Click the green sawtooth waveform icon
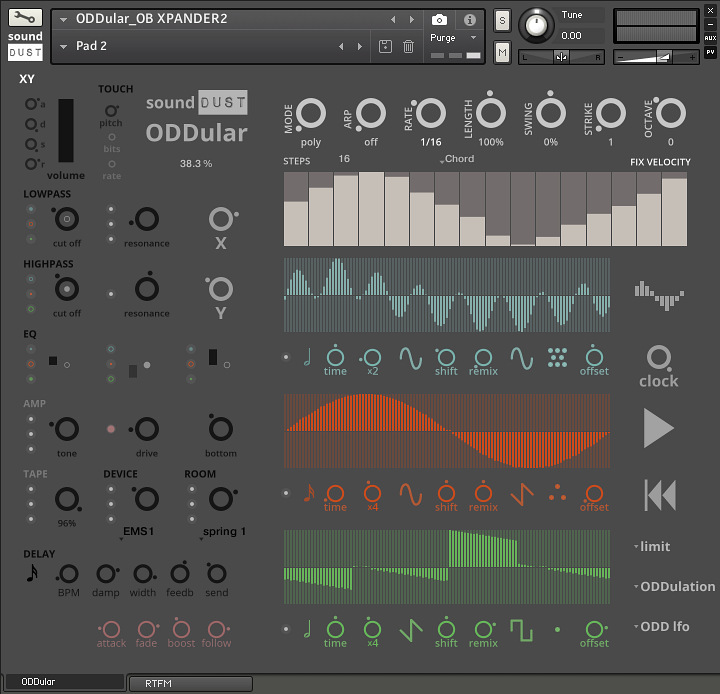 pos(411,630)
